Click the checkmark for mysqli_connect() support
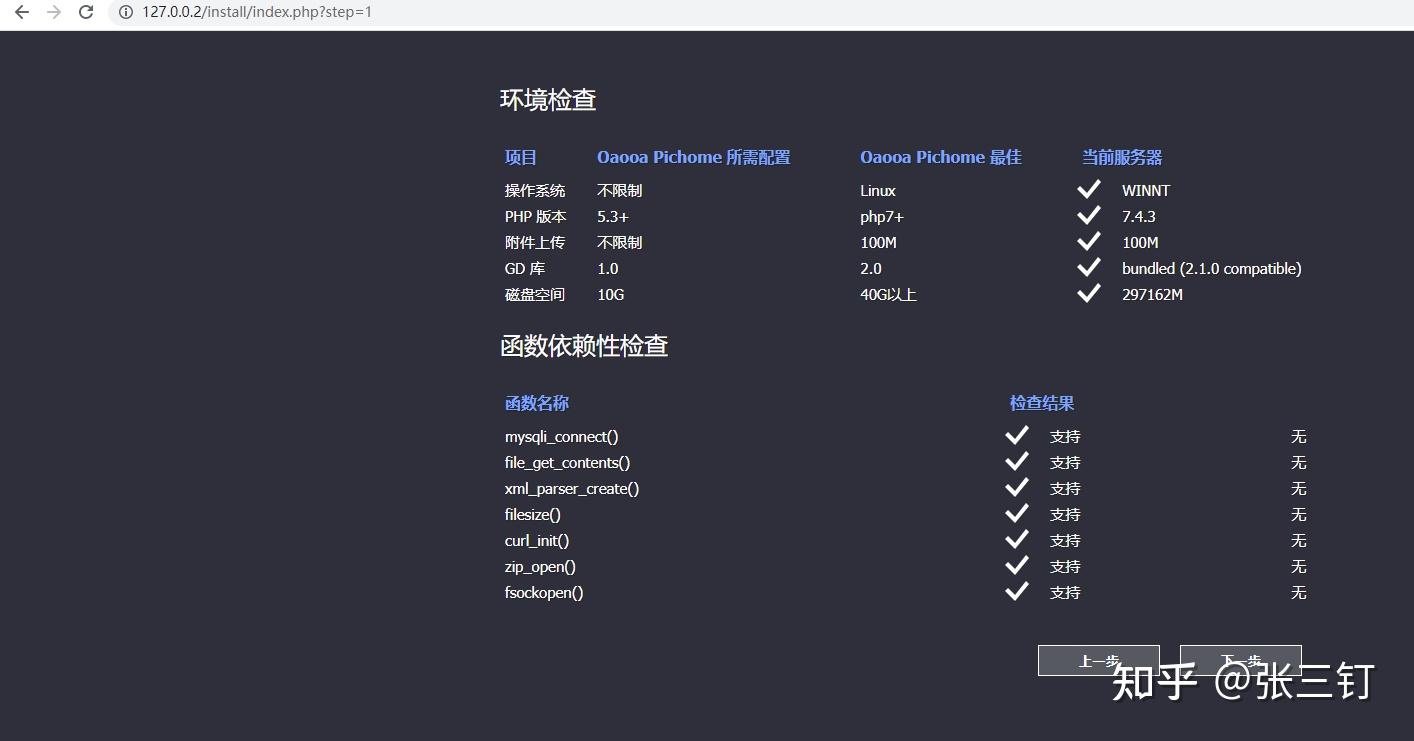Screen dimensions: 1414x741 coord(1016,435)
